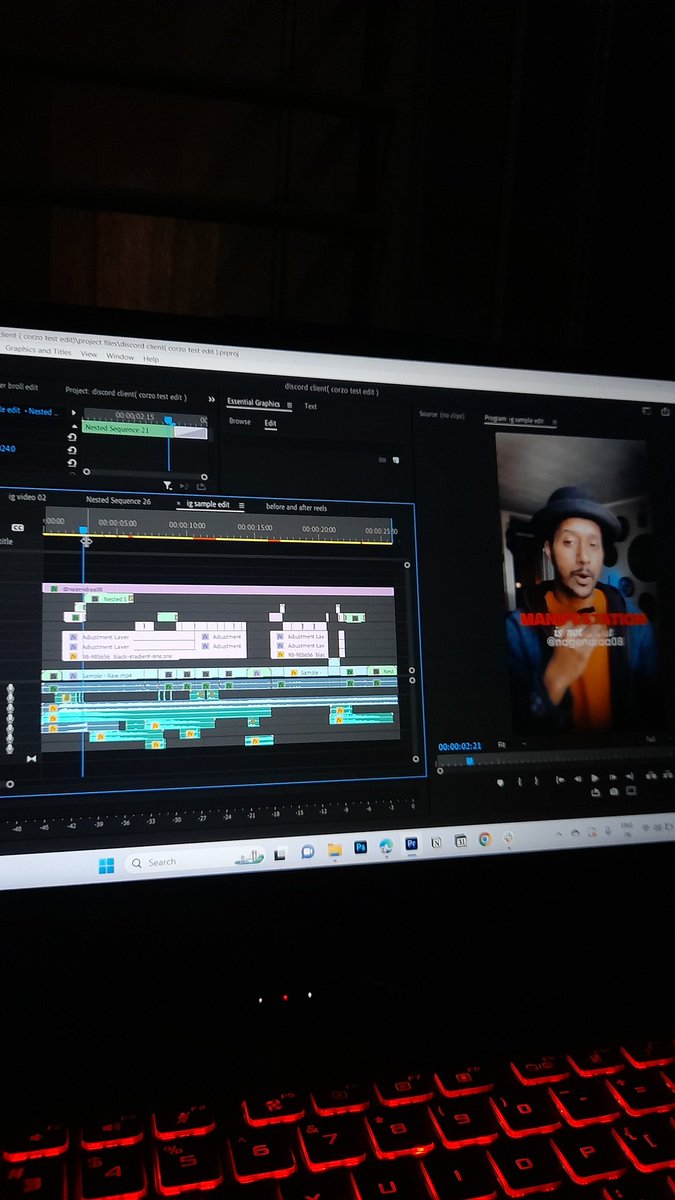
Task: Play the sequence in Program monitor
Action: click(595, 778)
